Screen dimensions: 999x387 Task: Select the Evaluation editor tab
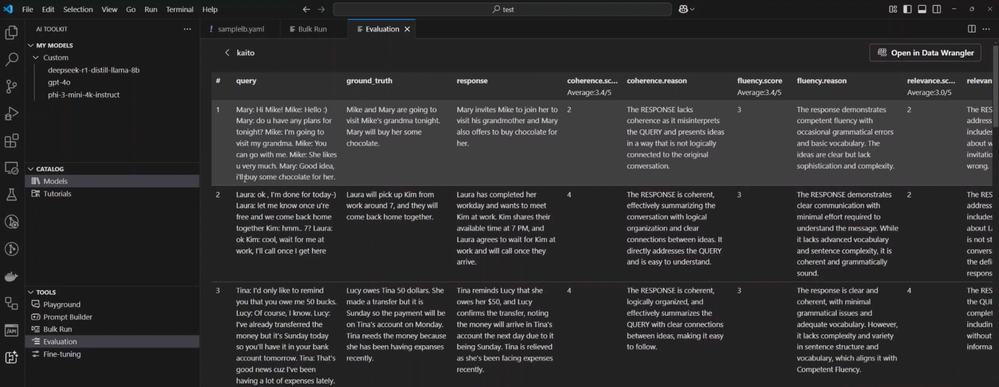tap(382, 29)
